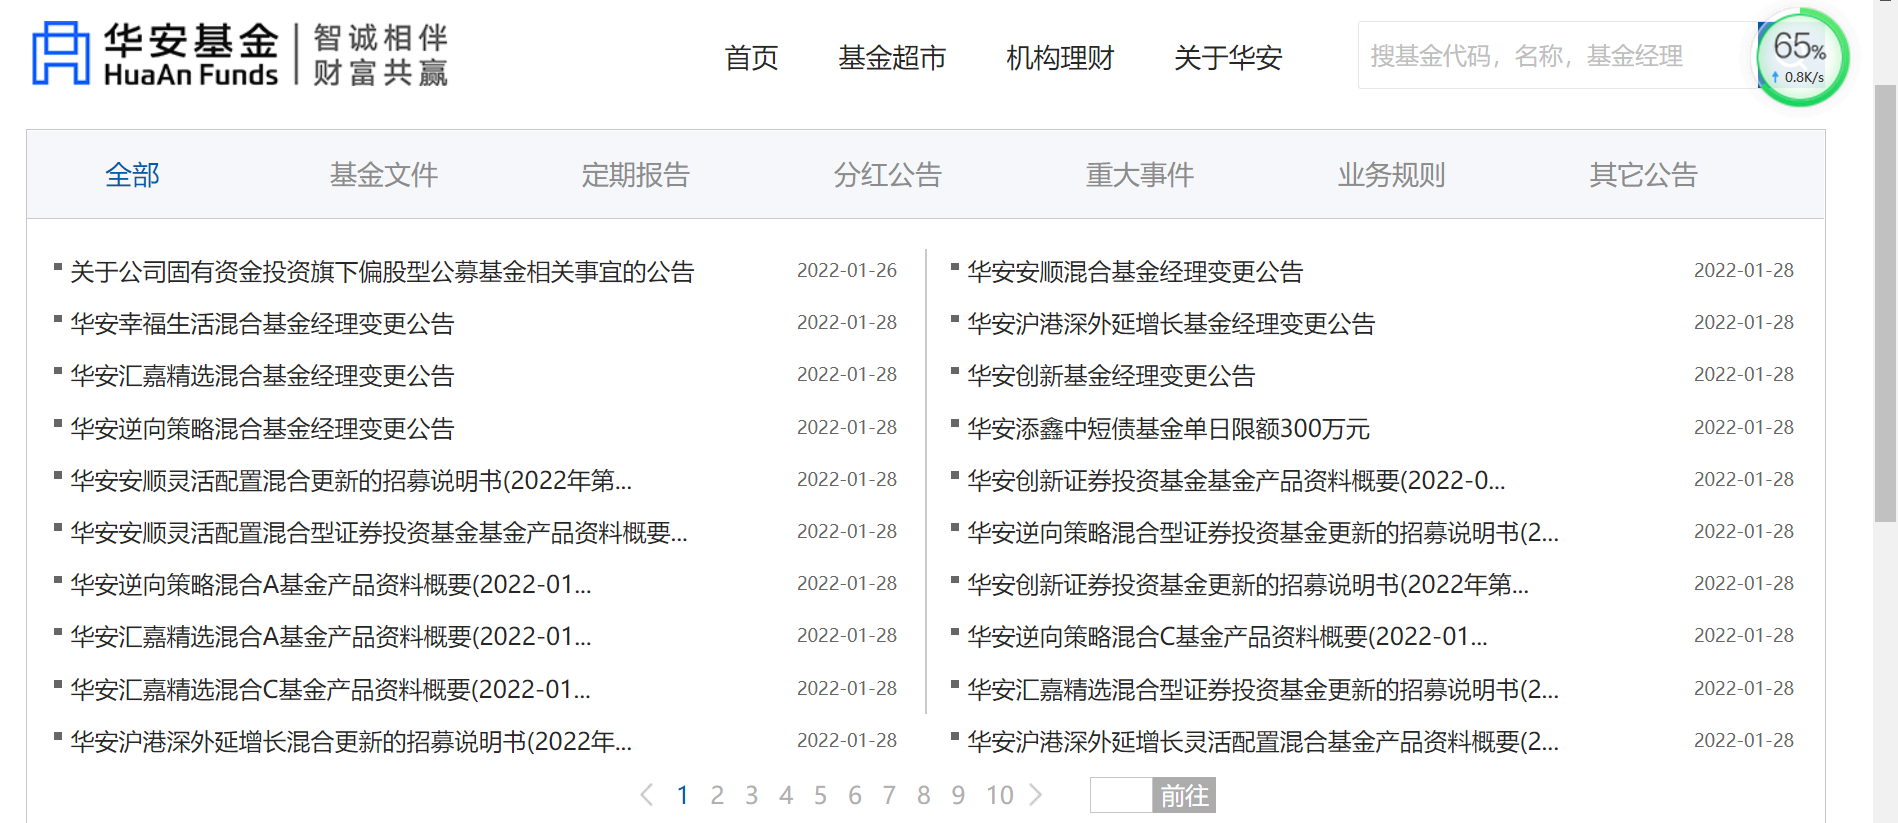Open 华安汇嘉精选混合C基金产品资料概要
The height and width of the screenshot is (823, 1898).
[x=331, y=690]
